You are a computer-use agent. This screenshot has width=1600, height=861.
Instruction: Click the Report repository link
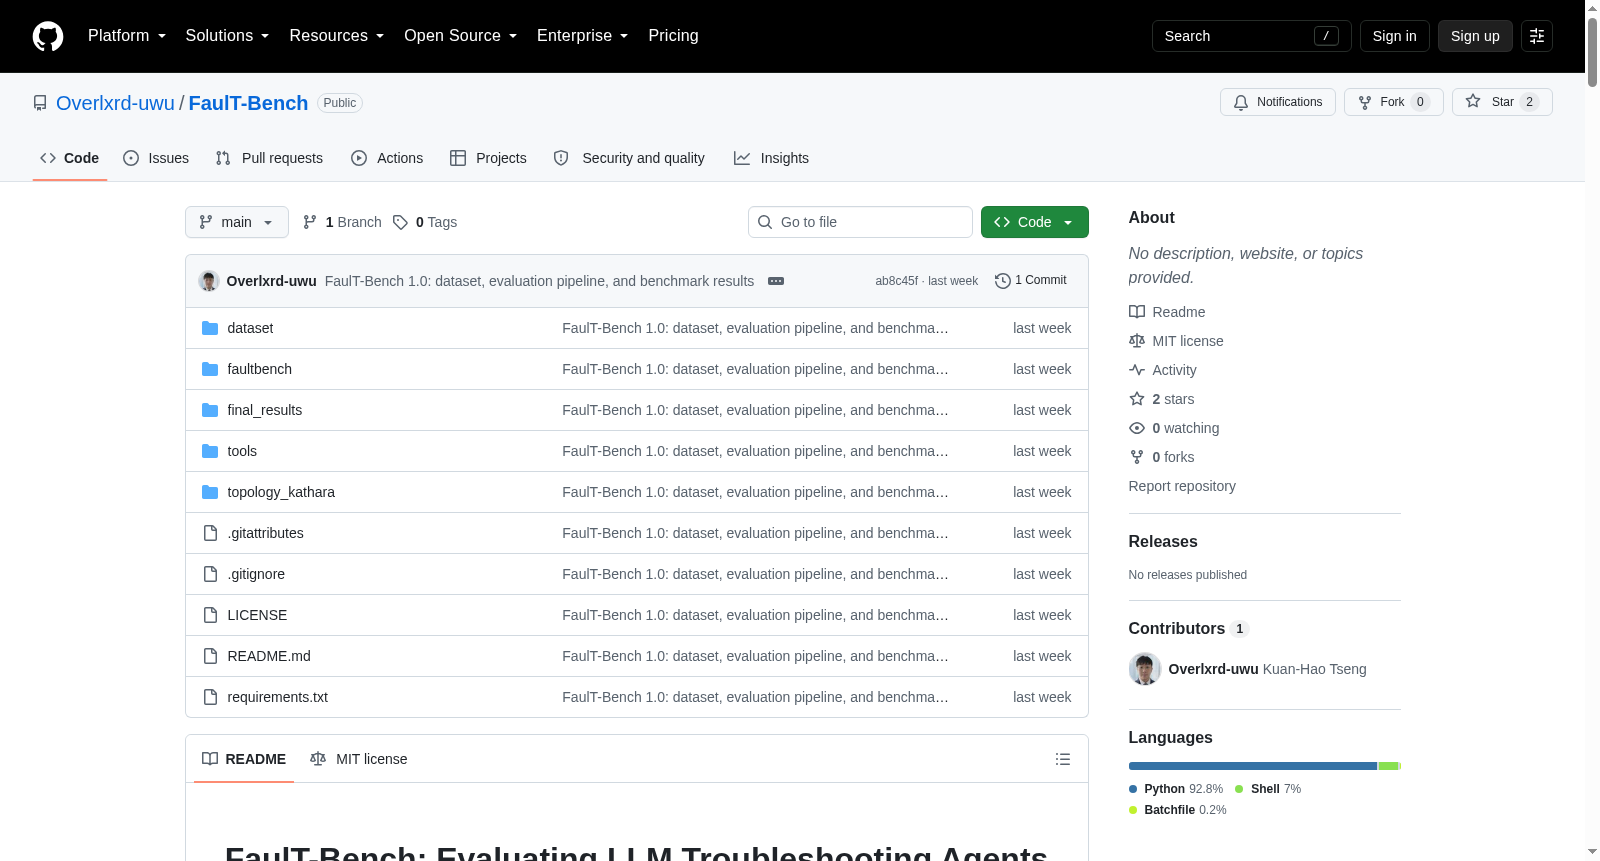click(1182, 486)
